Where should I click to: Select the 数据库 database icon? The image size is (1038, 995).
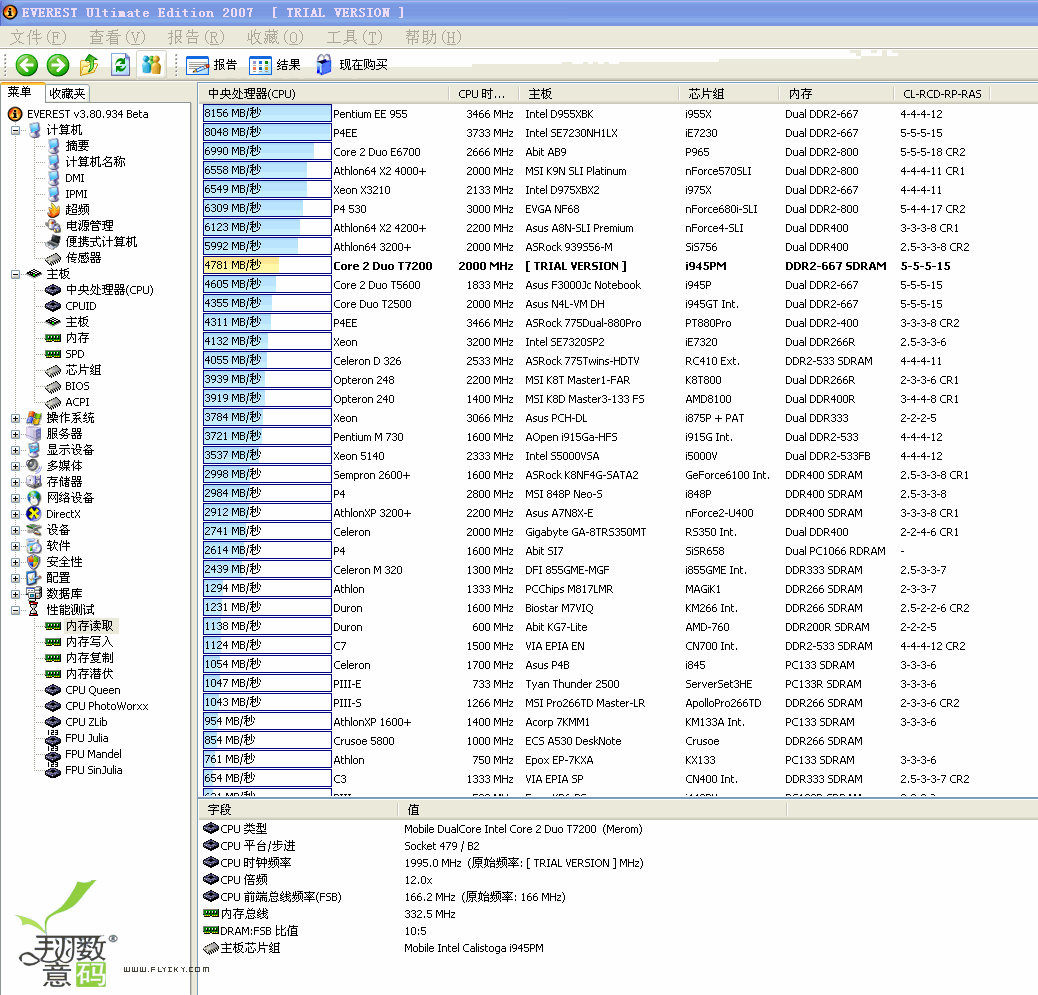pyautogui.click(x=34, y=594)
